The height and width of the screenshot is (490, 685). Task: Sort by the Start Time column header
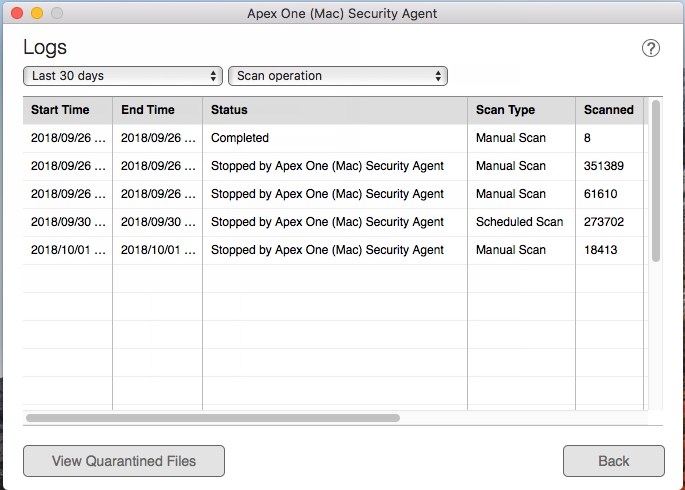[67, 110]
